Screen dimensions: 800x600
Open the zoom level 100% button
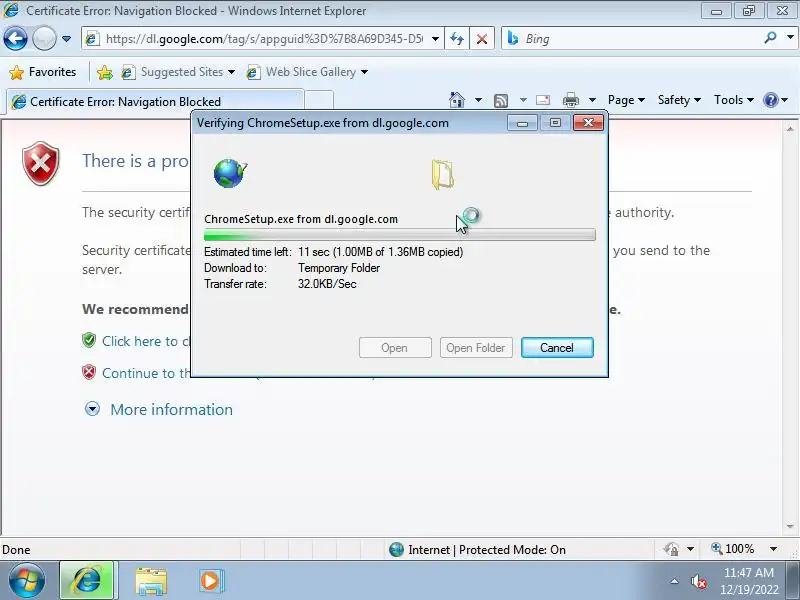pyautogui.click(x=733, y=549)
